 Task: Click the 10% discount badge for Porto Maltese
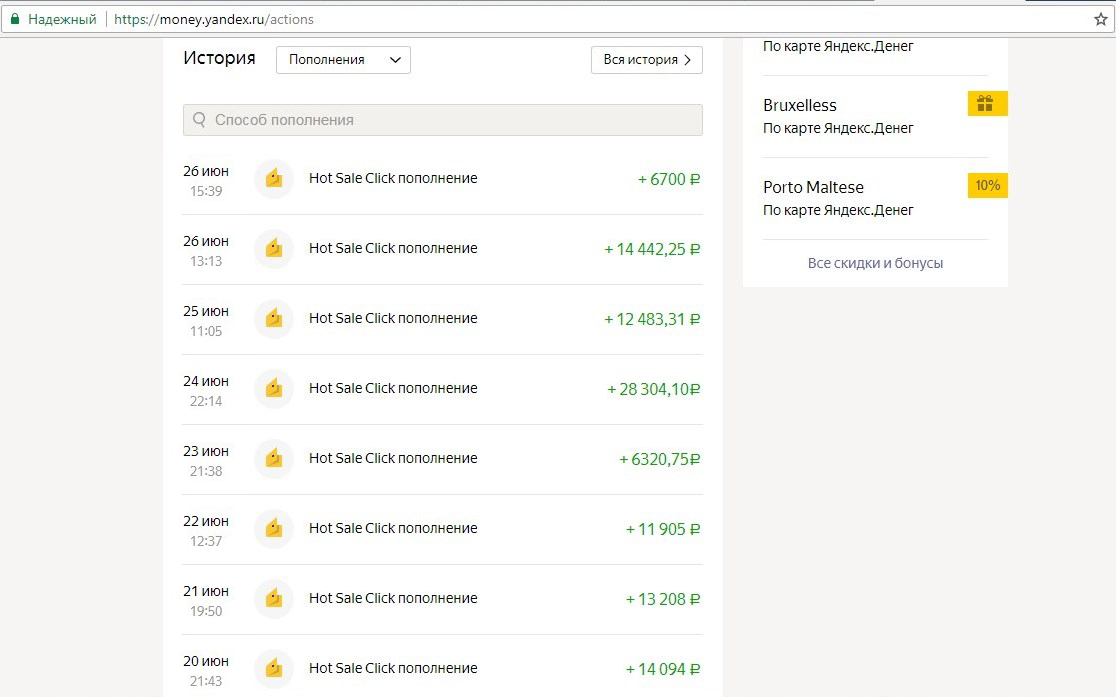(987, 186)
